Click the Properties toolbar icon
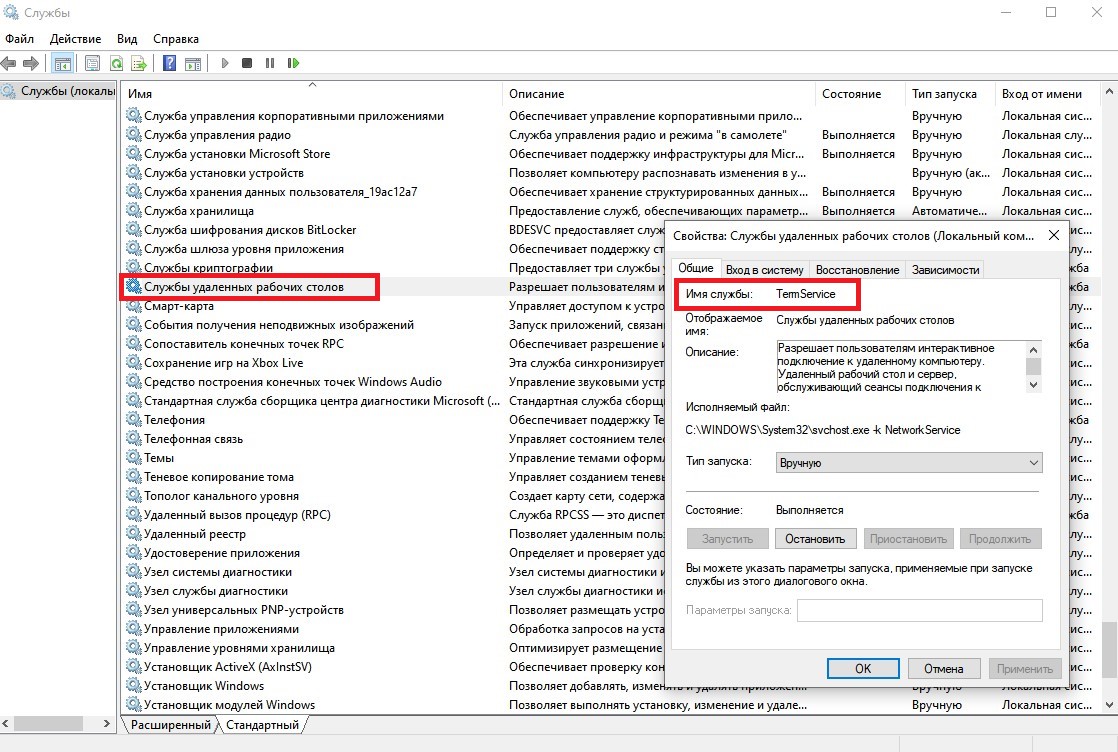 coord(92,63)
